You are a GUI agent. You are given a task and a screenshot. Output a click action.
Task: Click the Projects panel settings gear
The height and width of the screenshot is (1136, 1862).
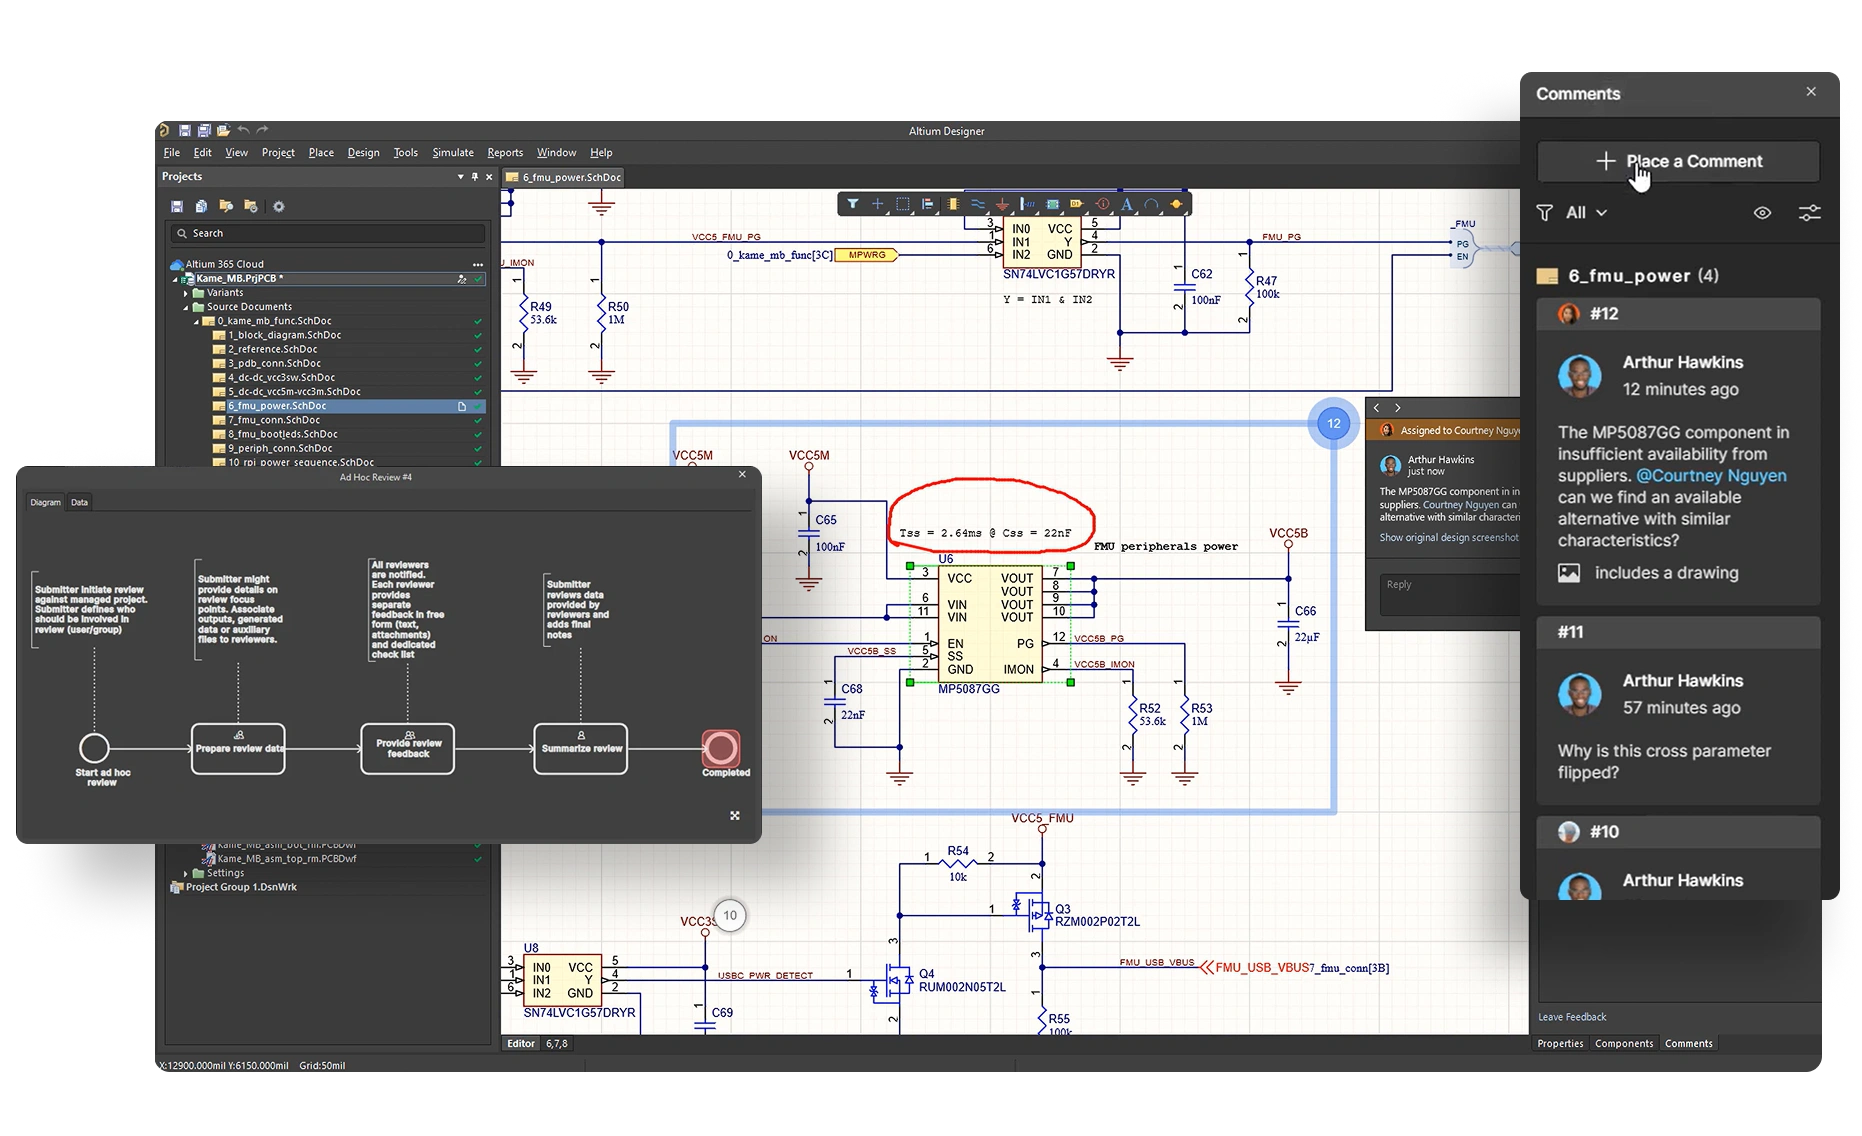279,206
